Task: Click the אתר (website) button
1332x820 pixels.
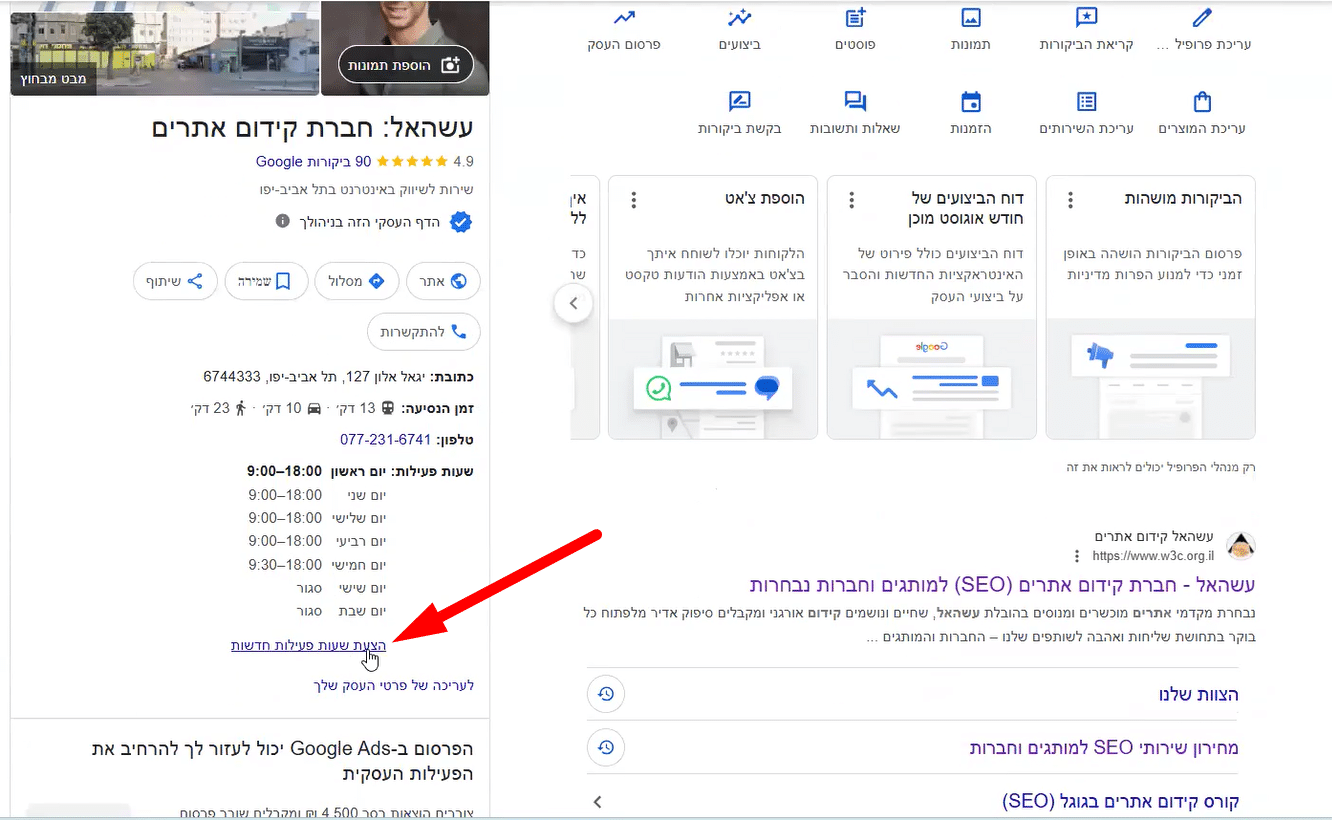Action: click(x=443, y=281)
